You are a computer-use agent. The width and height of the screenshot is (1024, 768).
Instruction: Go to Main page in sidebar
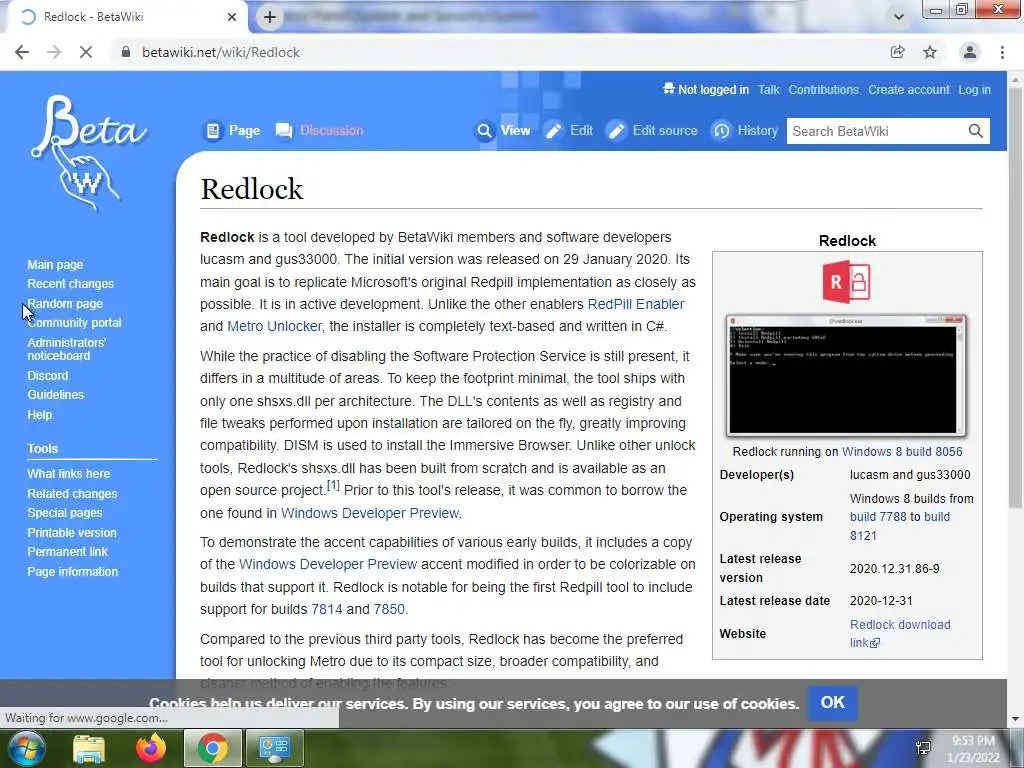tap(55, 264)
